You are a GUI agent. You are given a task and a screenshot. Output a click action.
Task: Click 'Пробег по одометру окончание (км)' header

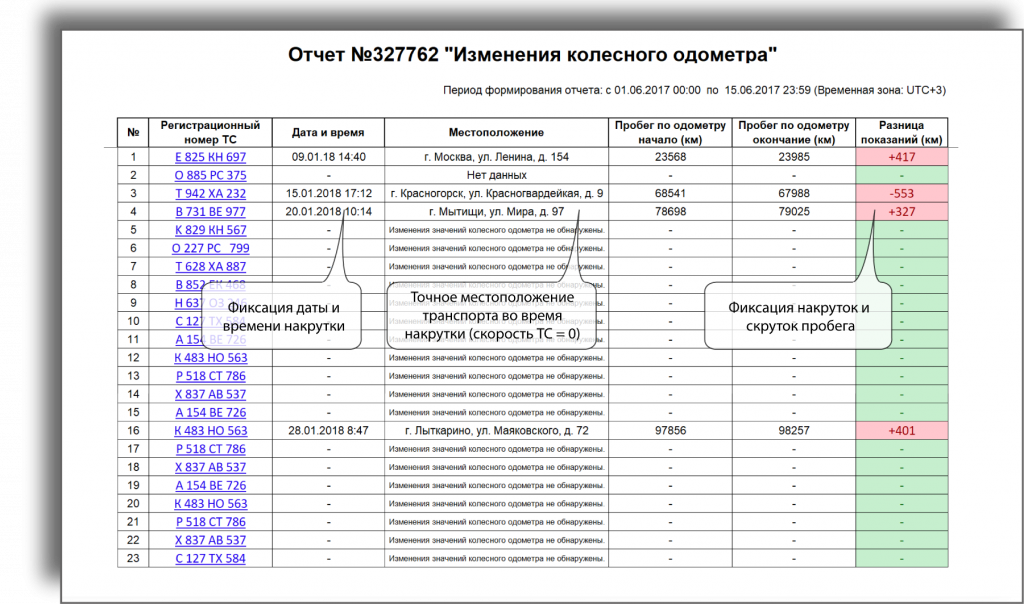pos(794,132)
